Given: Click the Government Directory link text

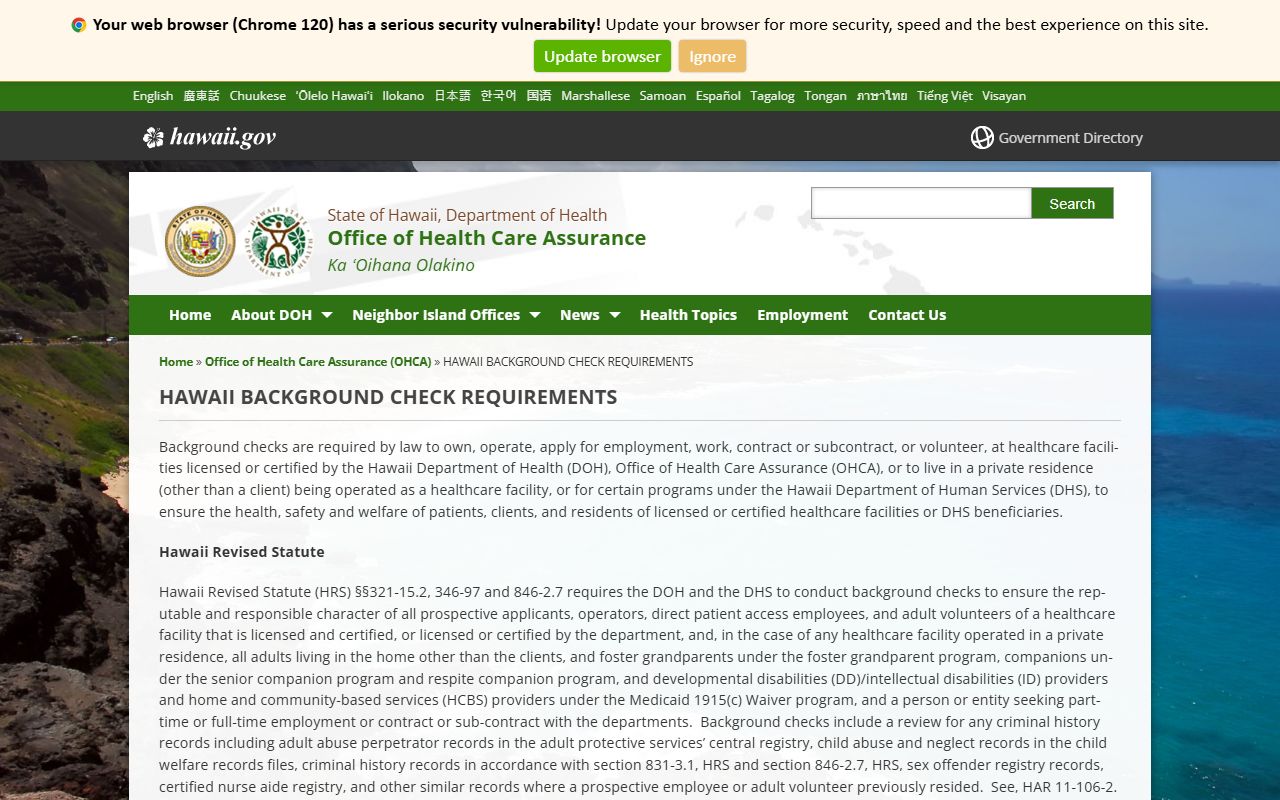Looking at the screenshot, I should click(1070, 138).
